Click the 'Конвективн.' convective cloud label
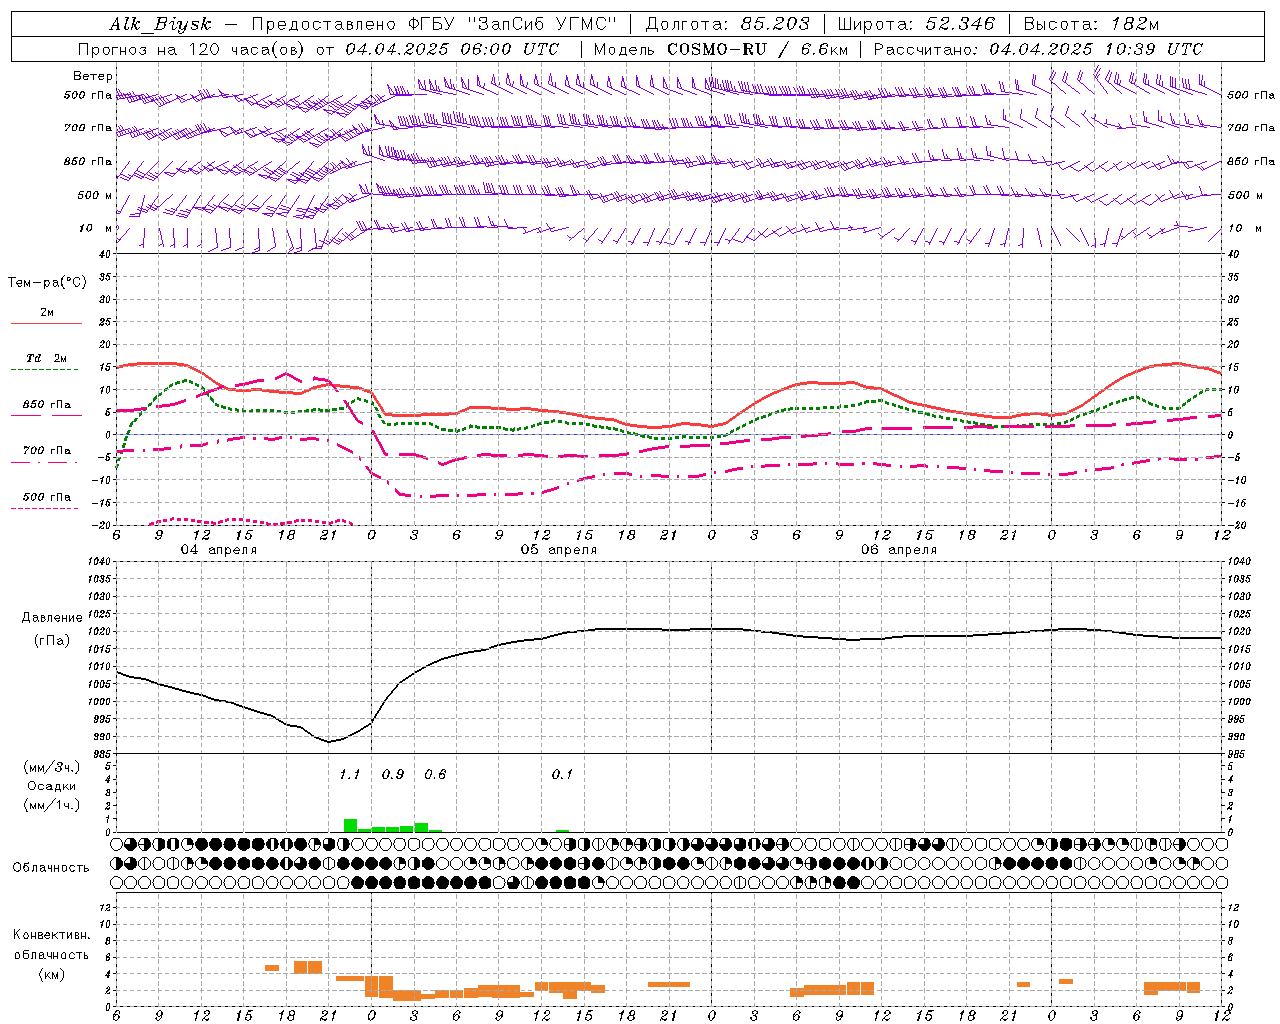 pyautogui.click(x=51, y=935)
